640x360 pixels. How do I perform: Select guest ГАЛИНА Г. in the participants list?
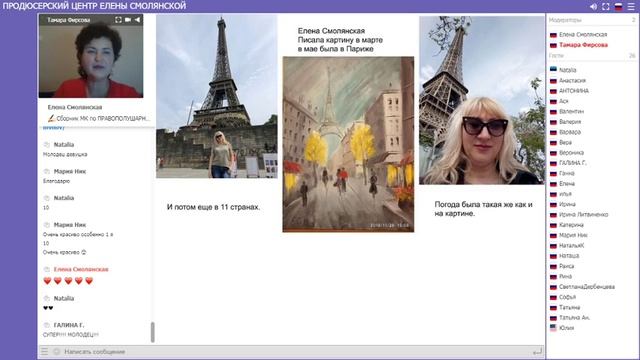(573, 163)
